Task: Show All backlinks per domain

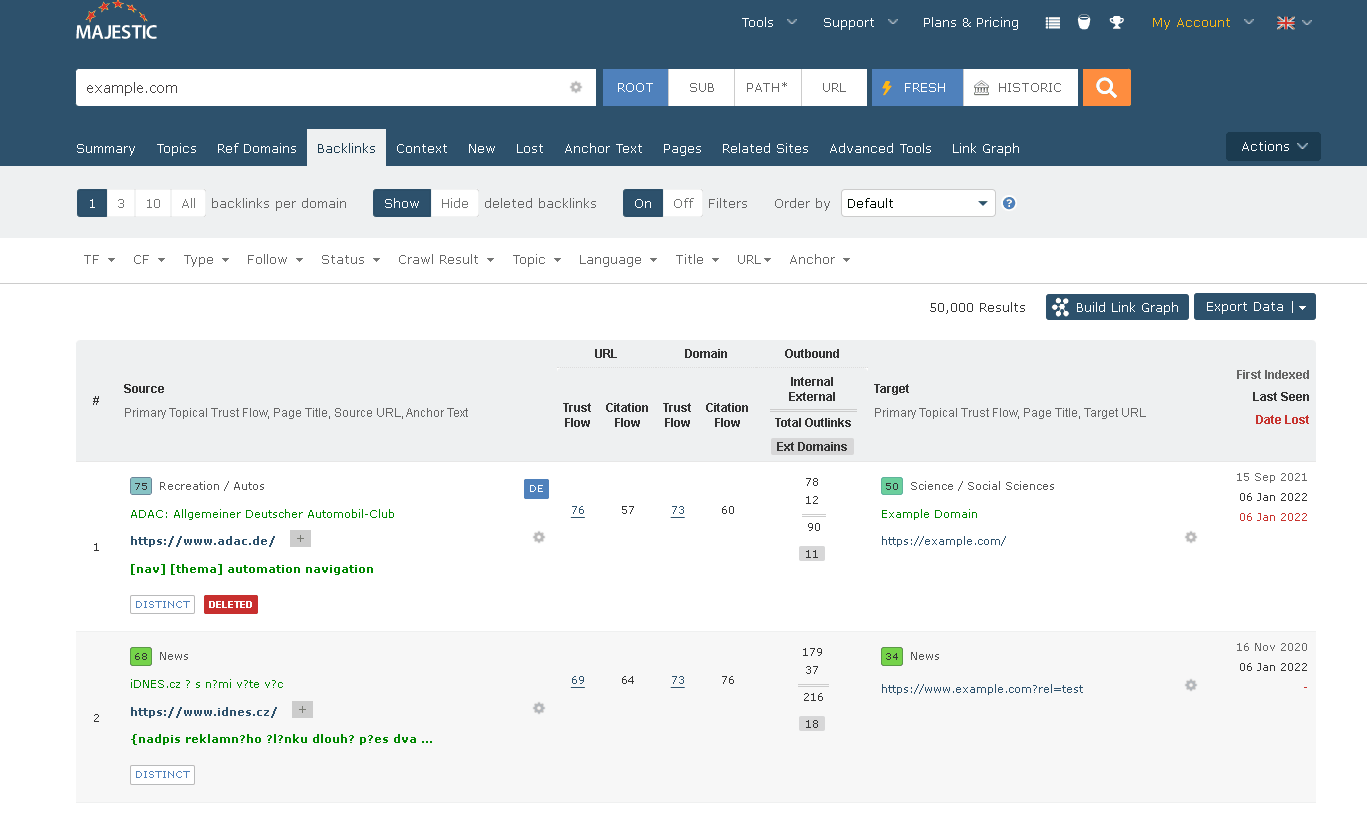Action: point(188,203)
